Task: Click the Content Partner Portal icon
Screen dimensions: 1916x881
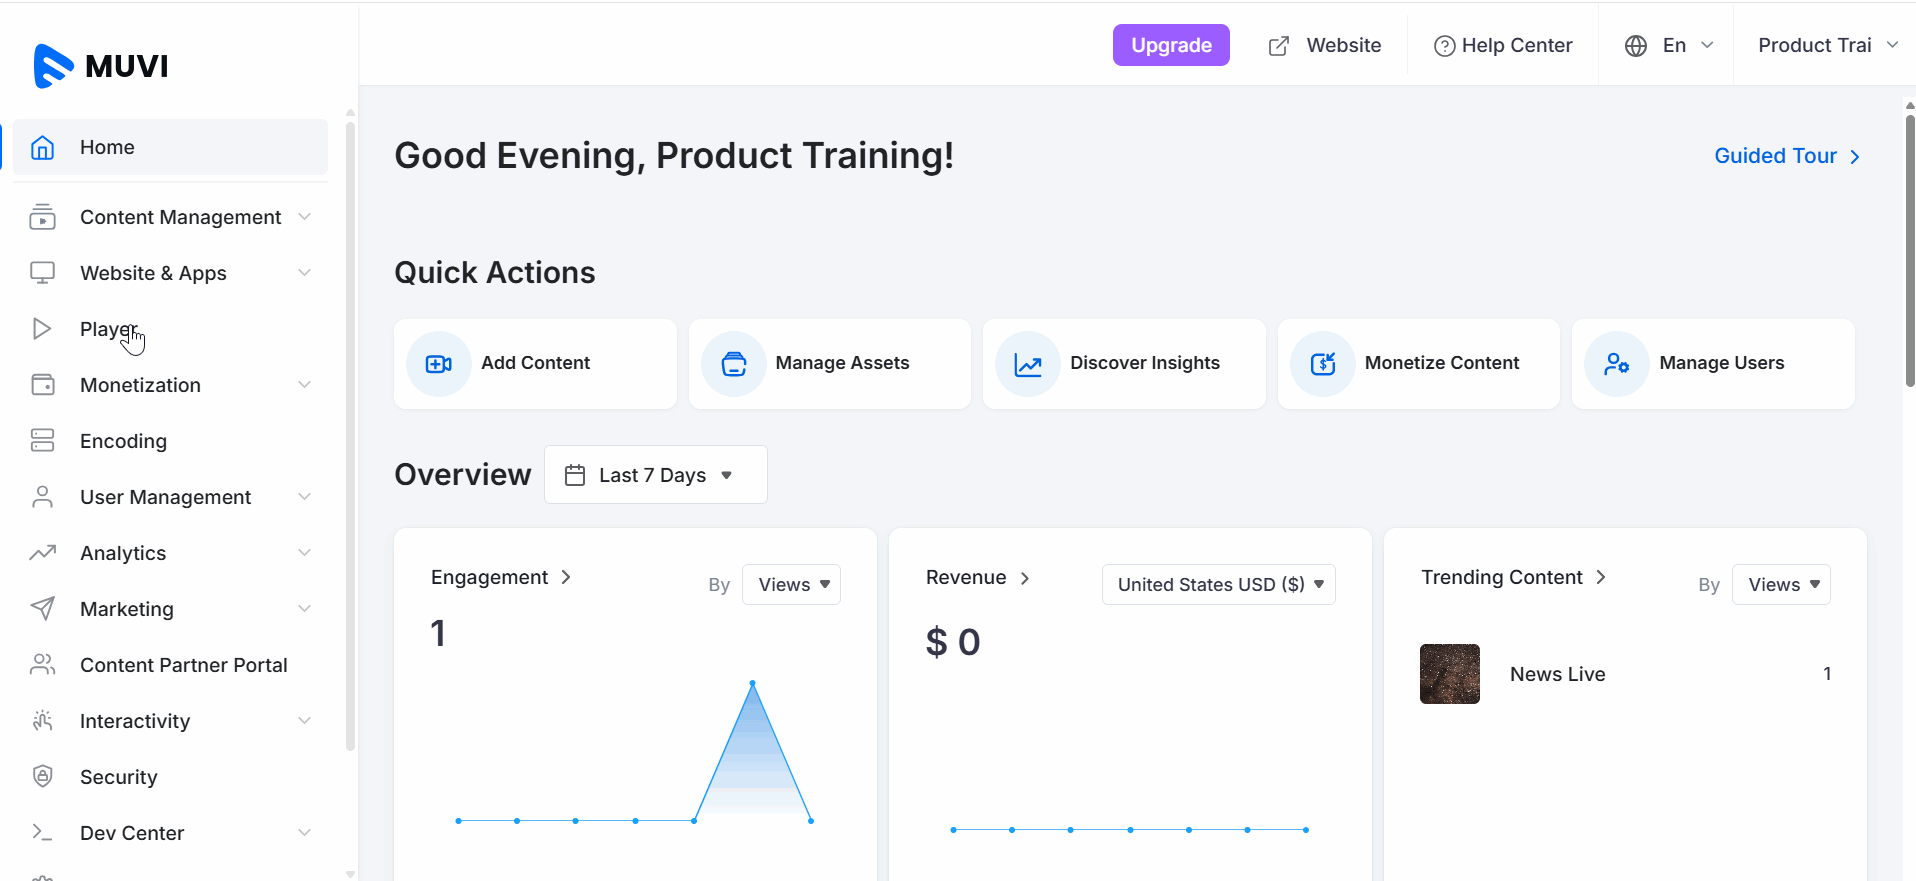Action: tap(42, 665)
